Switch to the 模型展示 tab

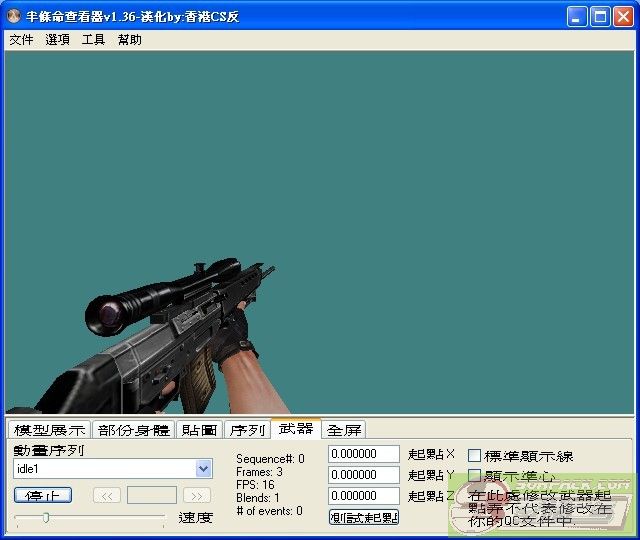(x=49, y=430)
